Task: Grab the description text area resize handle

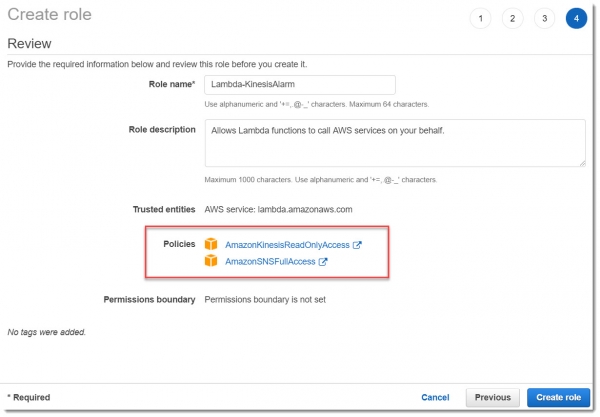Action: (581, 162)
